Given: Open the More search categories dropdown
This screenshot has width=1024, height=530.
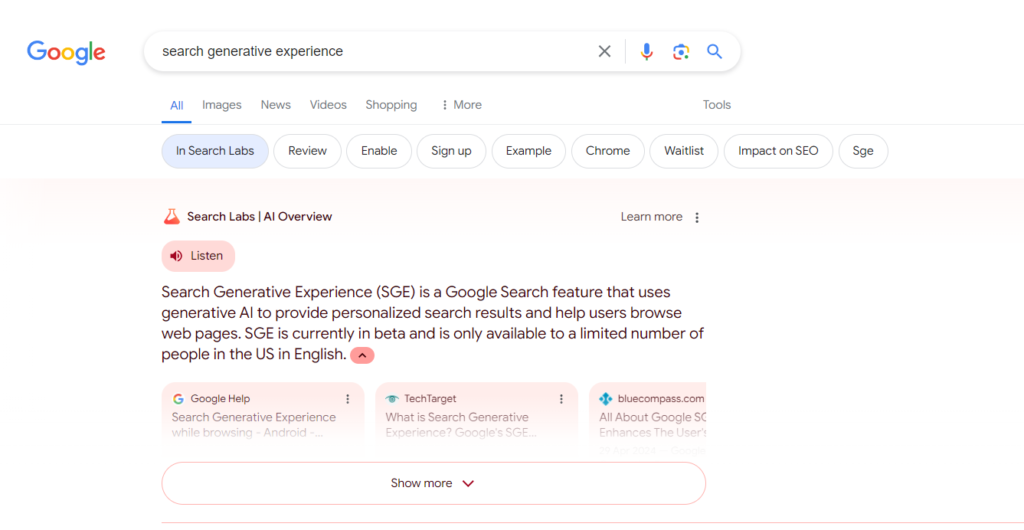Looking at the screenshot, I should (x=461, y=105).
